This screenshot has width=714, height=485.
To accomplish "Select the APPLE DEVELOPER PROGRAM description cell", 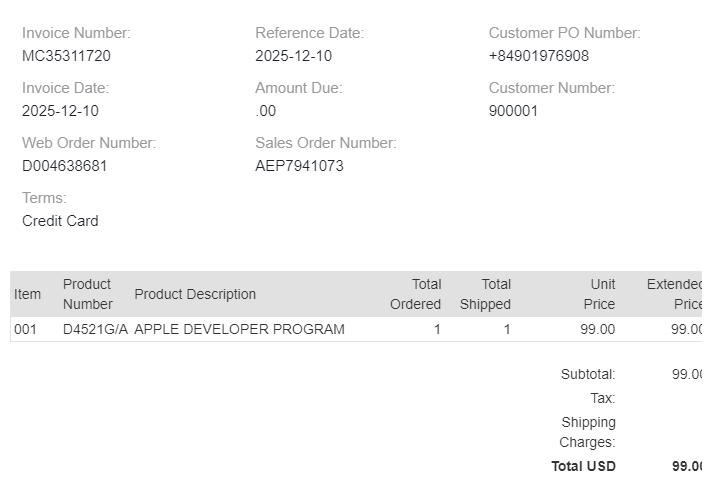I will click(239, 329).
